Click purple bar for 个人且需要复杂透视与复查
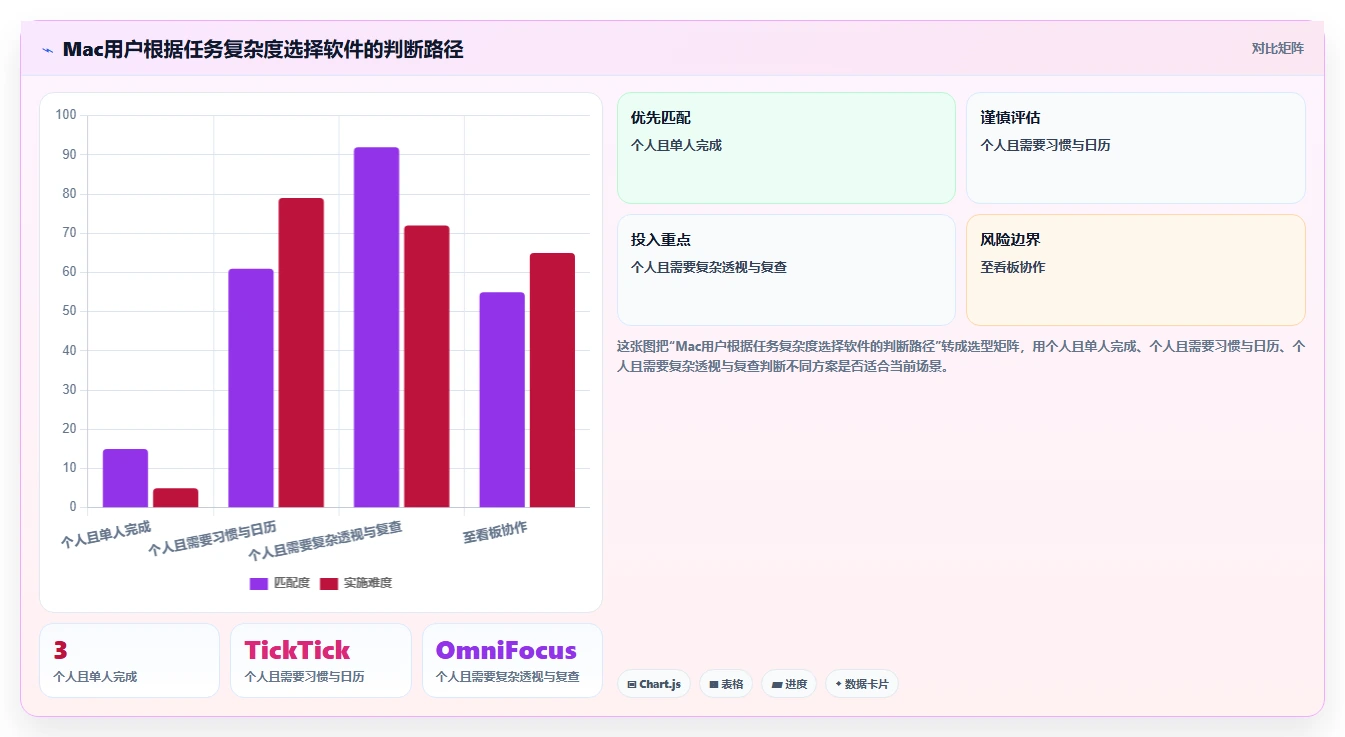The width and height of the screenshot is (1345, 737). click(x=376, y=327)
